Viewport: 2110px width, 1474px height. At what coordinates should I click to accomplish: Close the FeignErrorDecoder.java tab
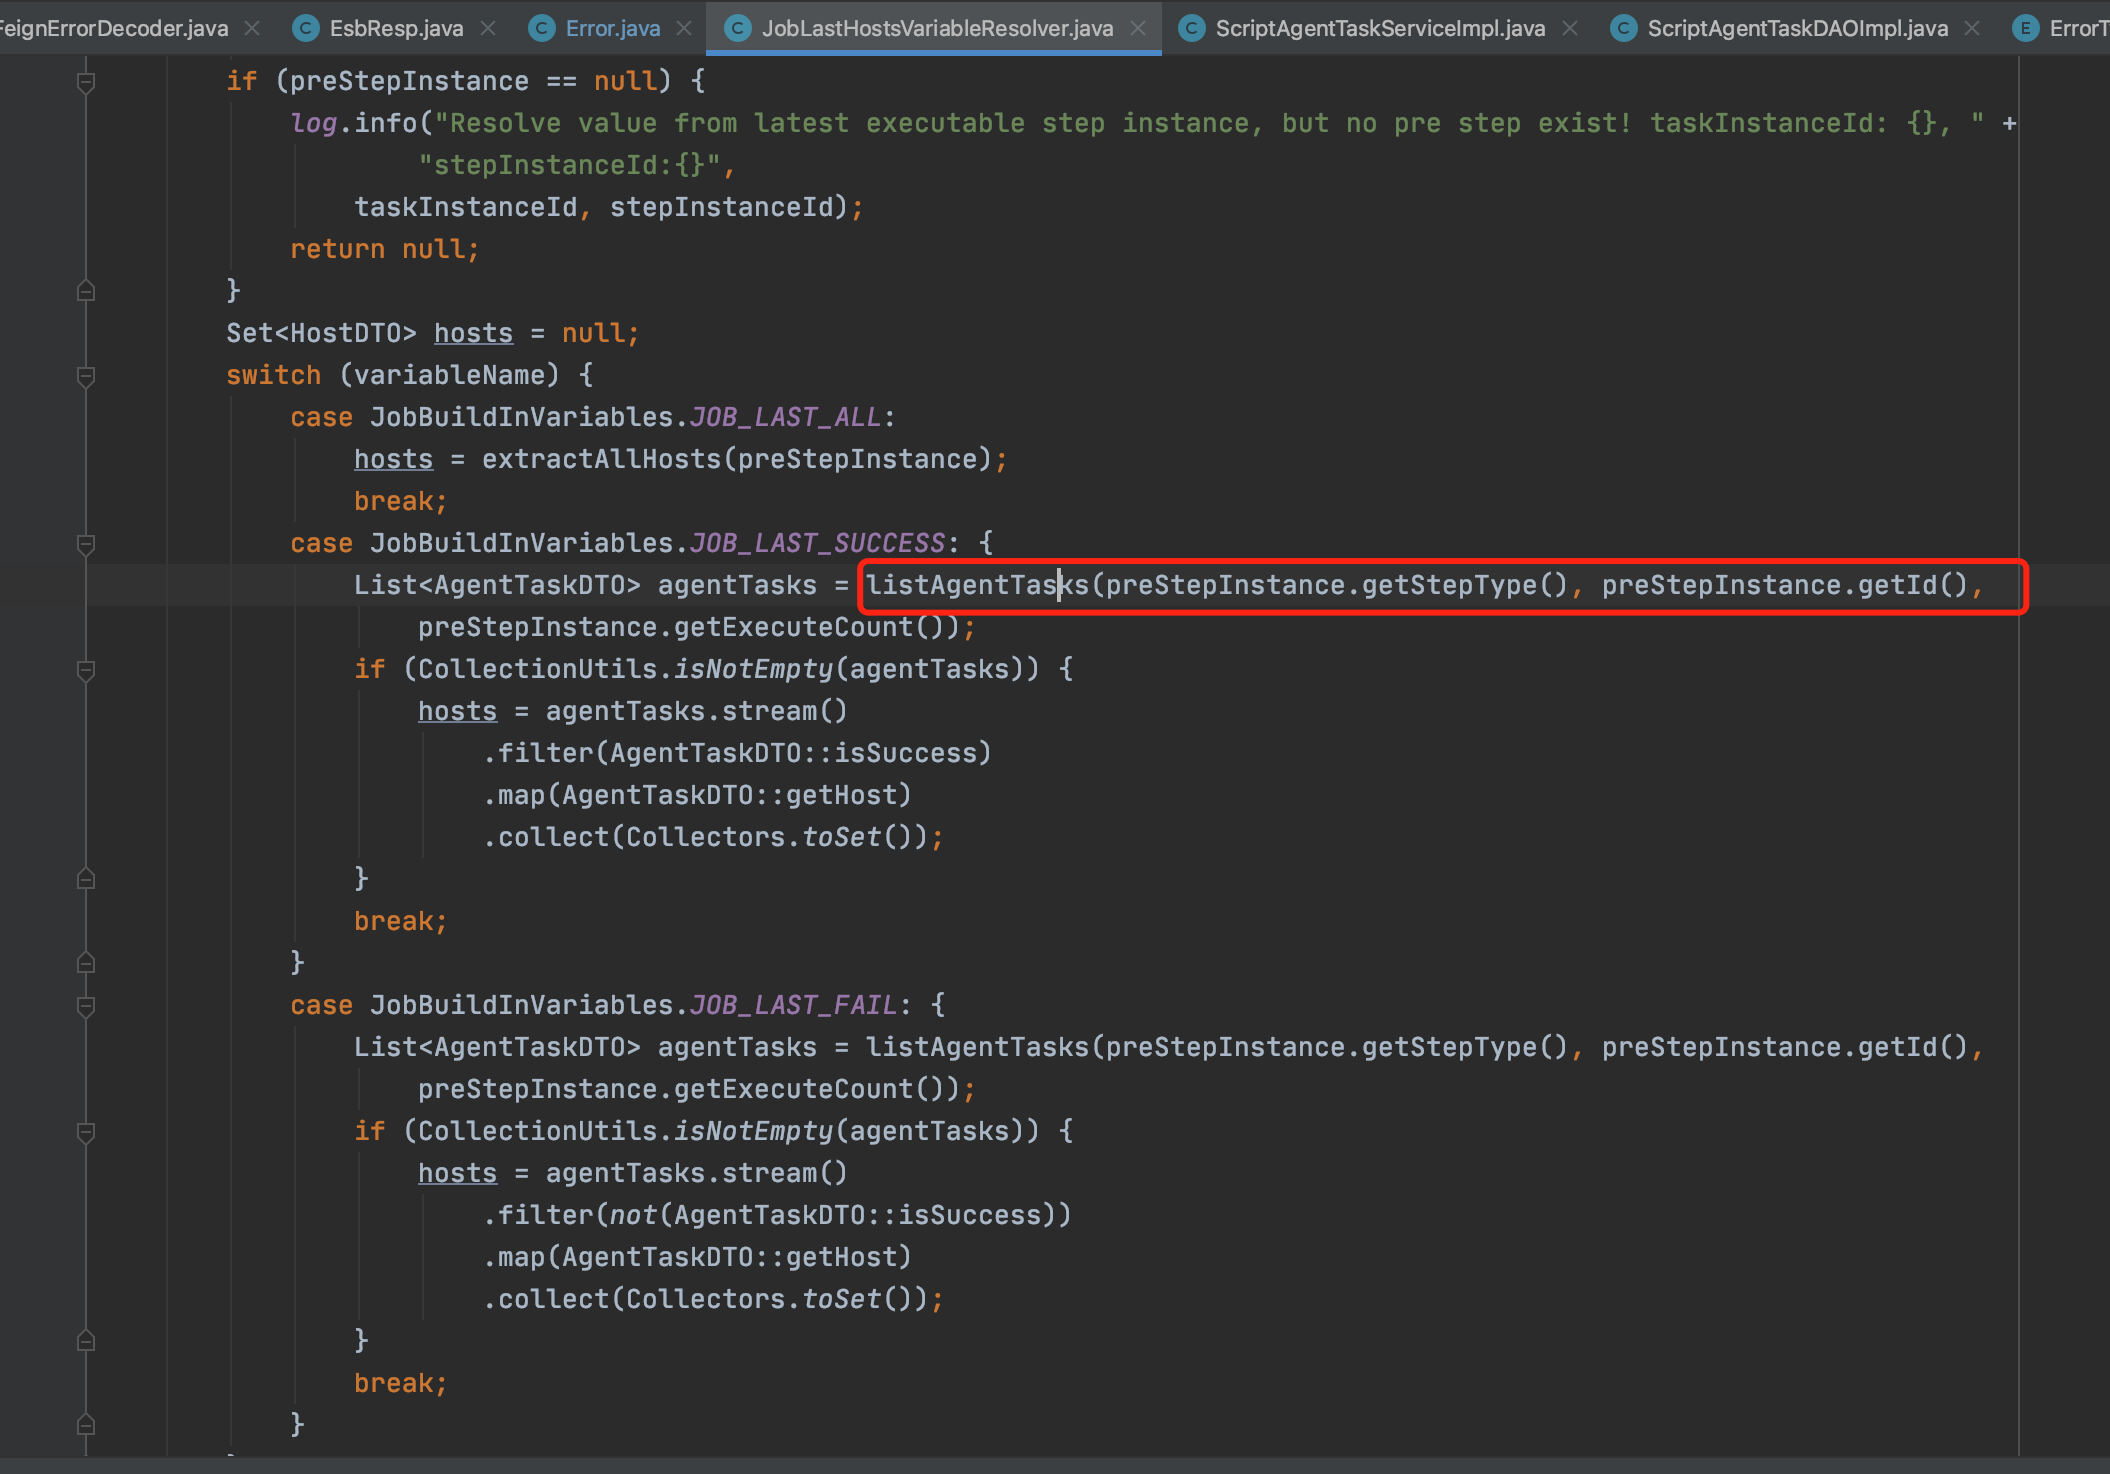coord(253,28)
